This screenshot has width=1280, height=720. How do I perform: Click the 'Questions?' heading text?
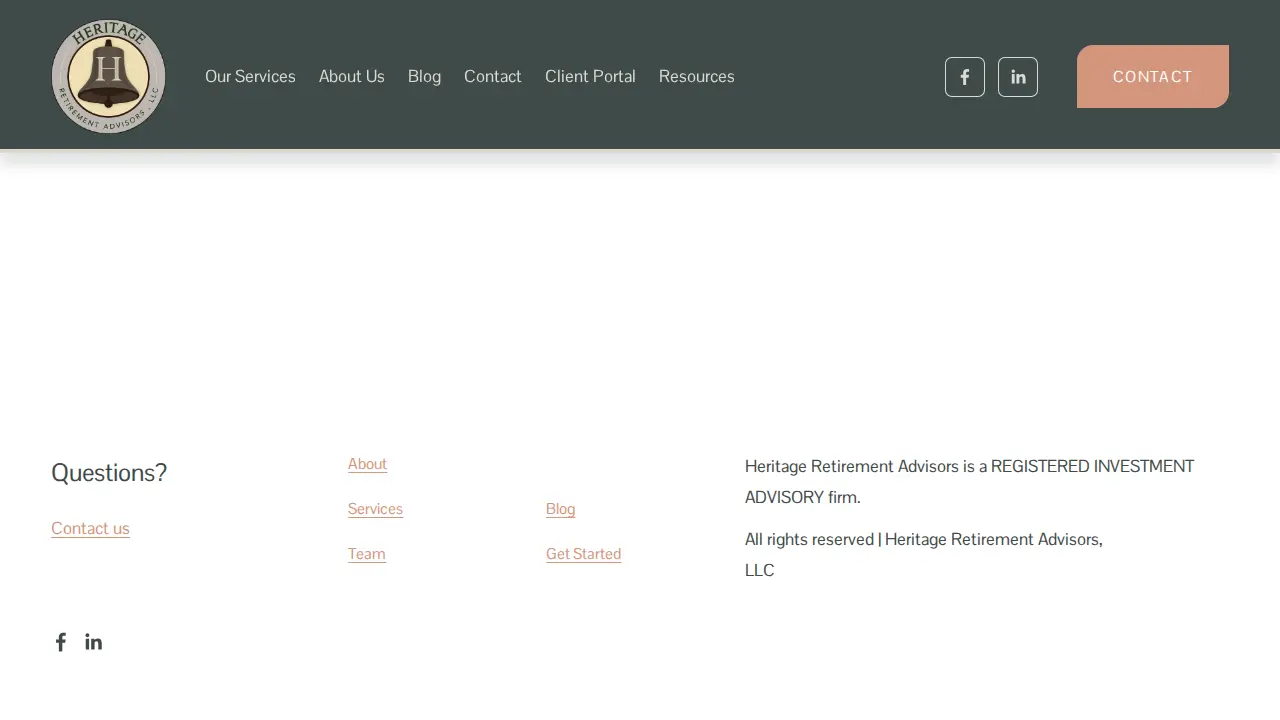pos(109,472)
